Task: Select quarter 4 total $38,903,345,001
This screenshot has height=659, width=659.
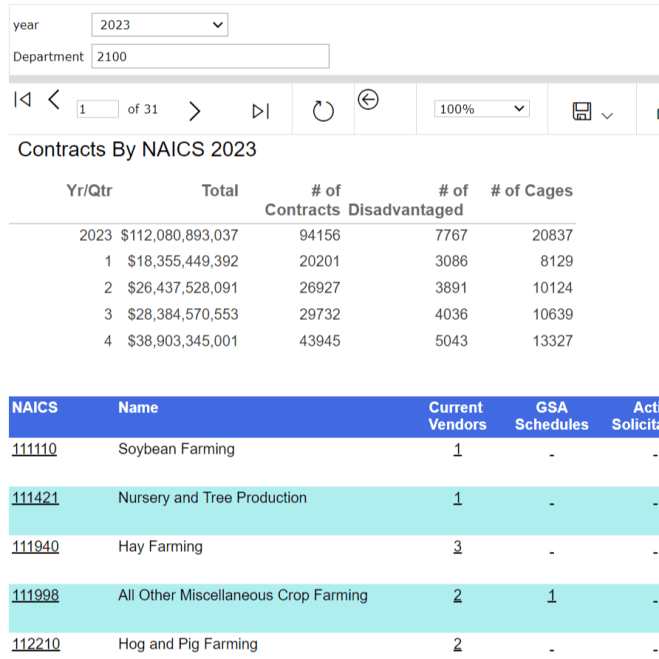Action: coord(183,341)
